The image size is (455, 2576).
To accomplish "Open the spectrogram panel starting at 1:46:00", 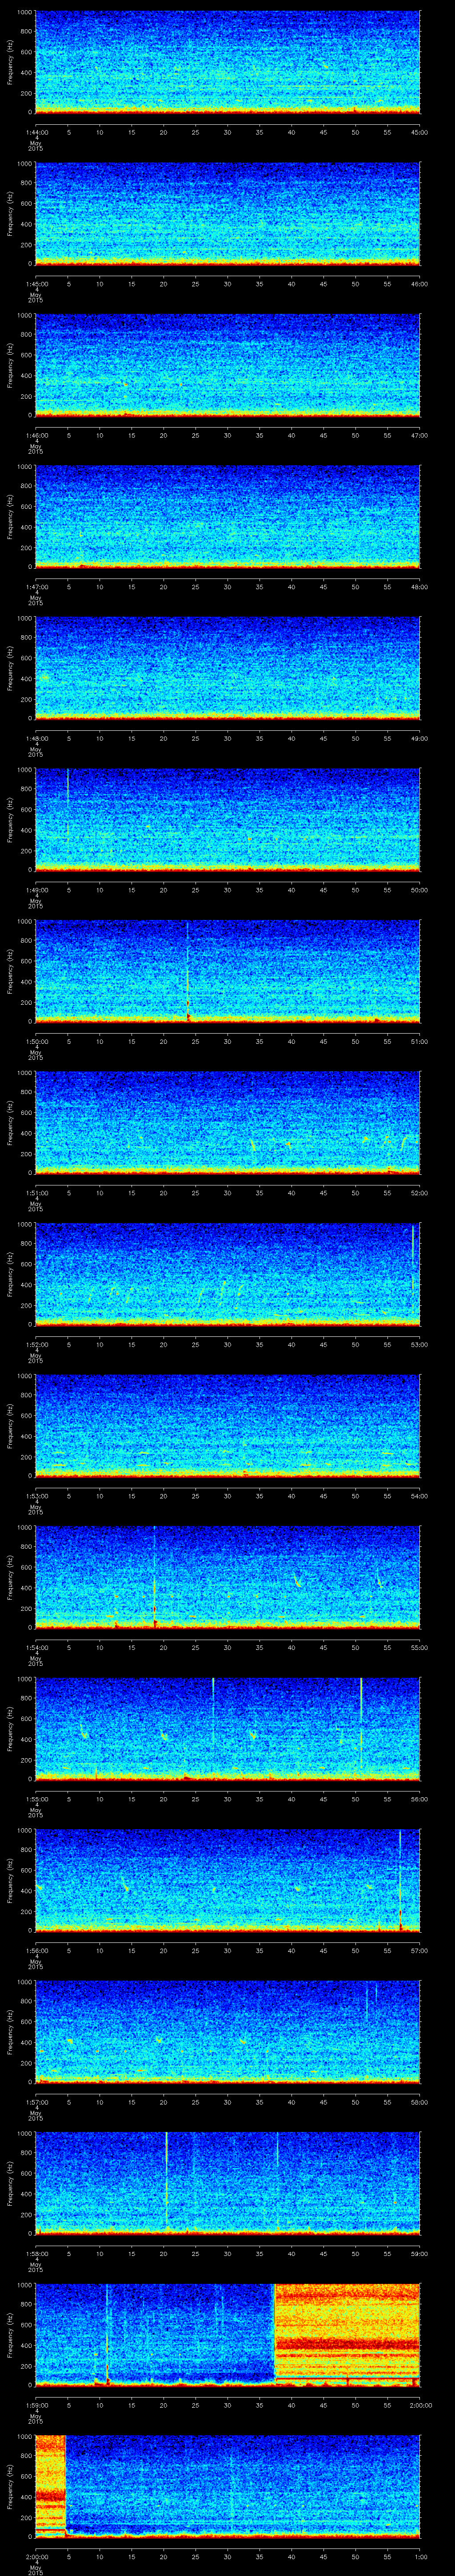I will click(227, 364).
